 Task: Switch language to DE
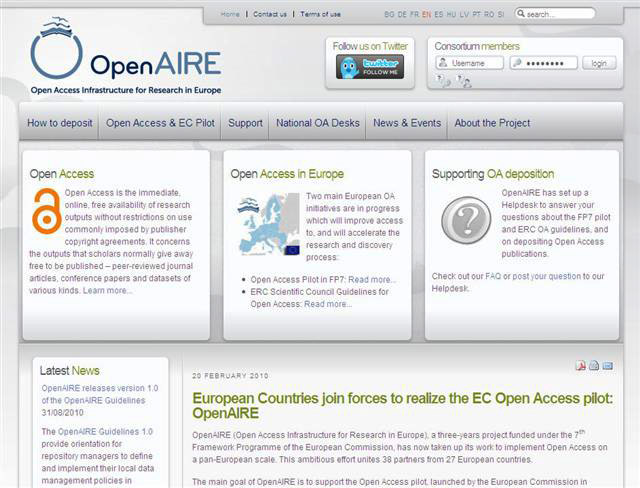click(402, 14)
